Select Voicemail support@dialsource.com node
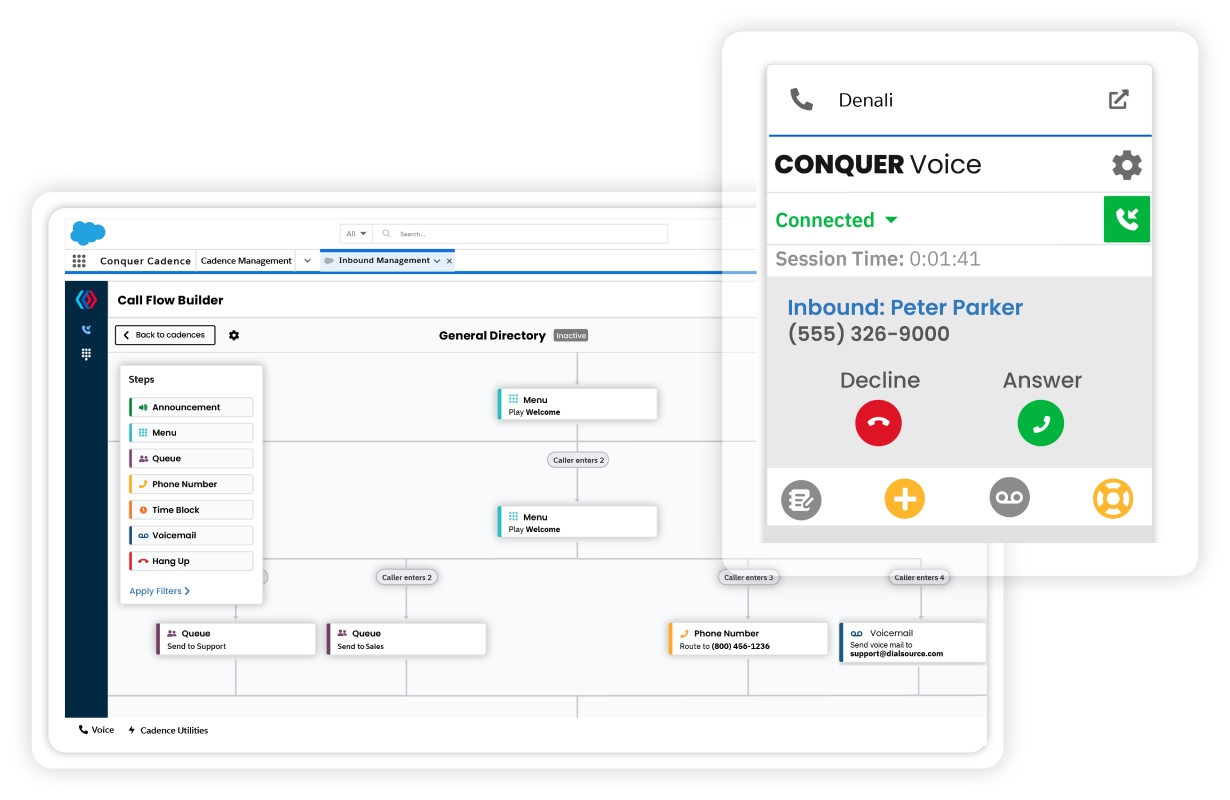This screenshot has width=1230, height=800. 913,643
